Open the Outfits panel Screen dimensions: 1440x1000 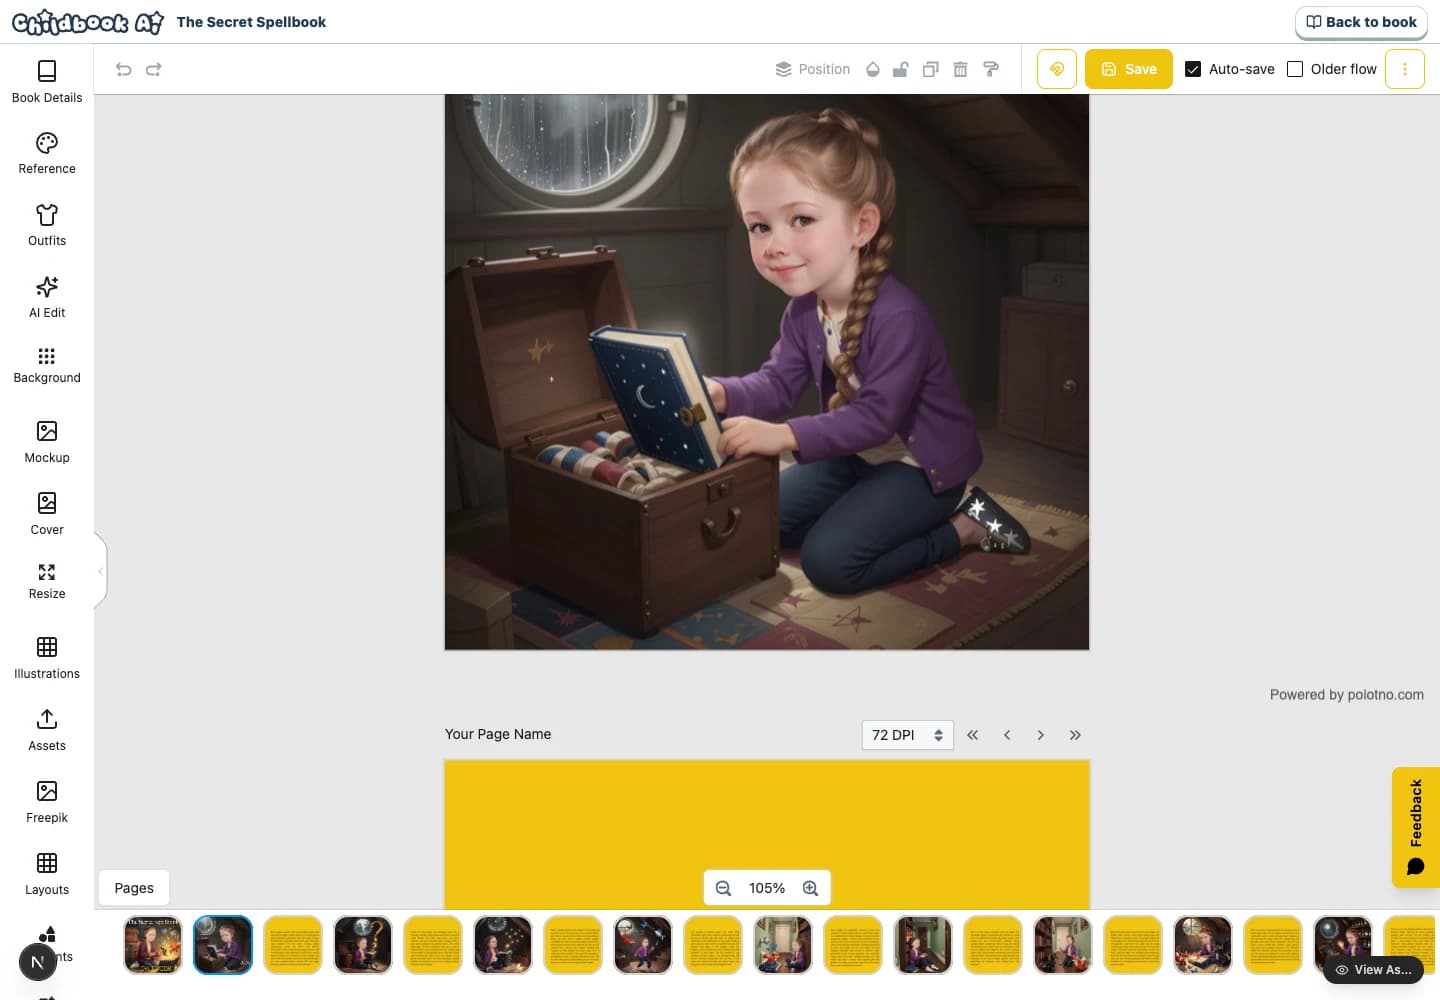point(47,225)
